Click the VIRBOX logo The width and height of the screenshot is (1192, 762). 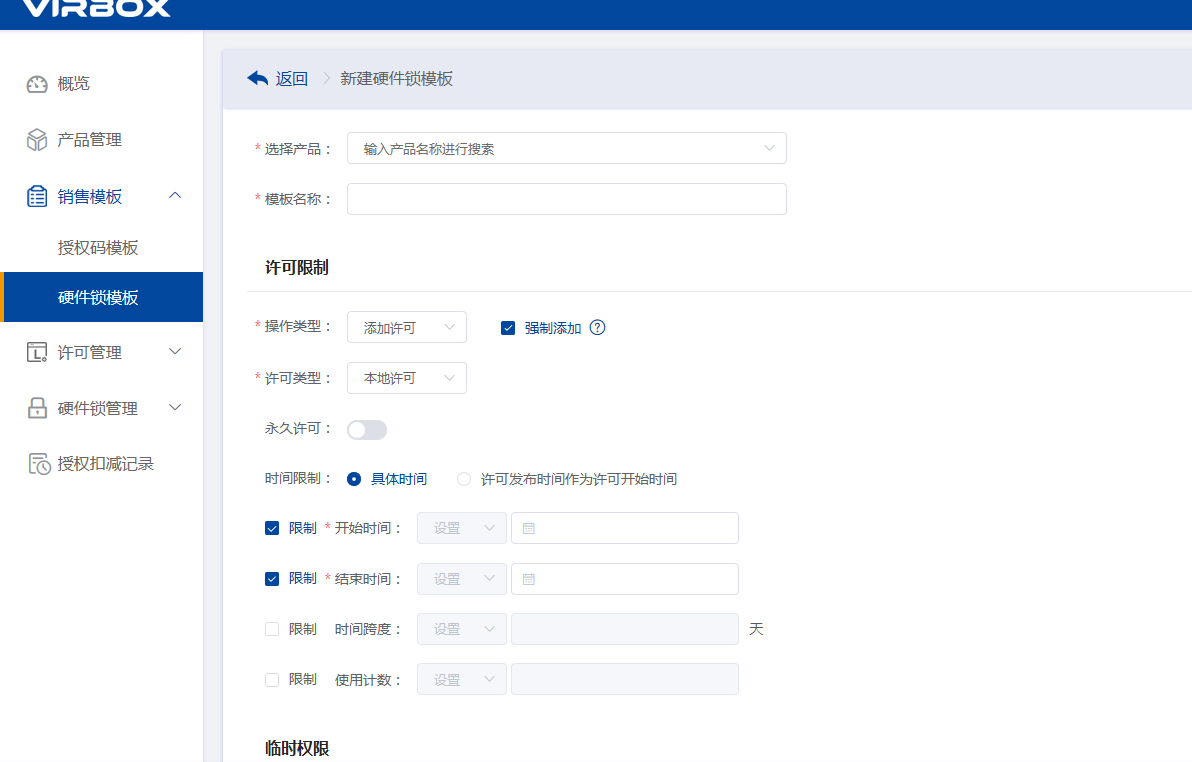point(97,8)
